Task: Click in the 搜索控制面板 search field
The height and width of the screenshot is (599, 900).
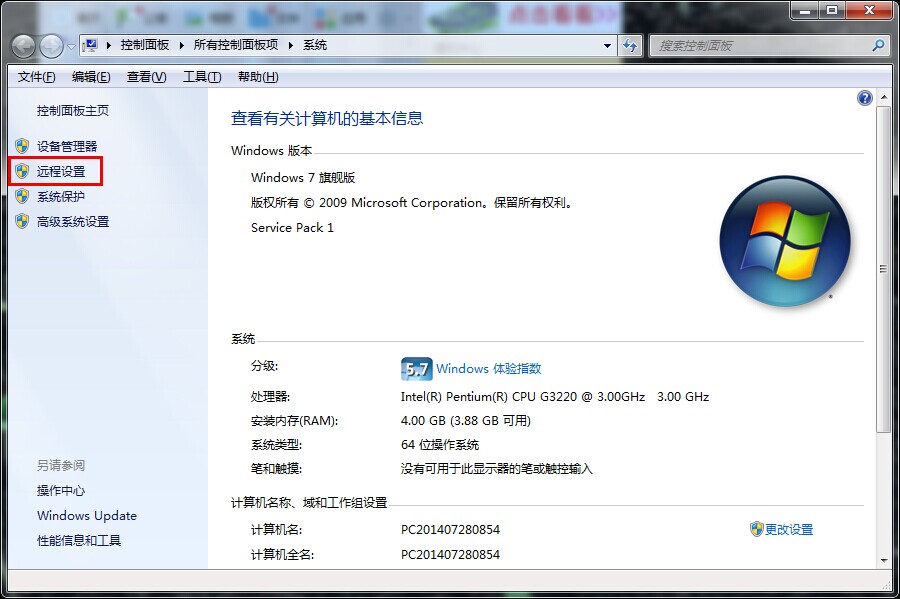Action: [760, 46]
